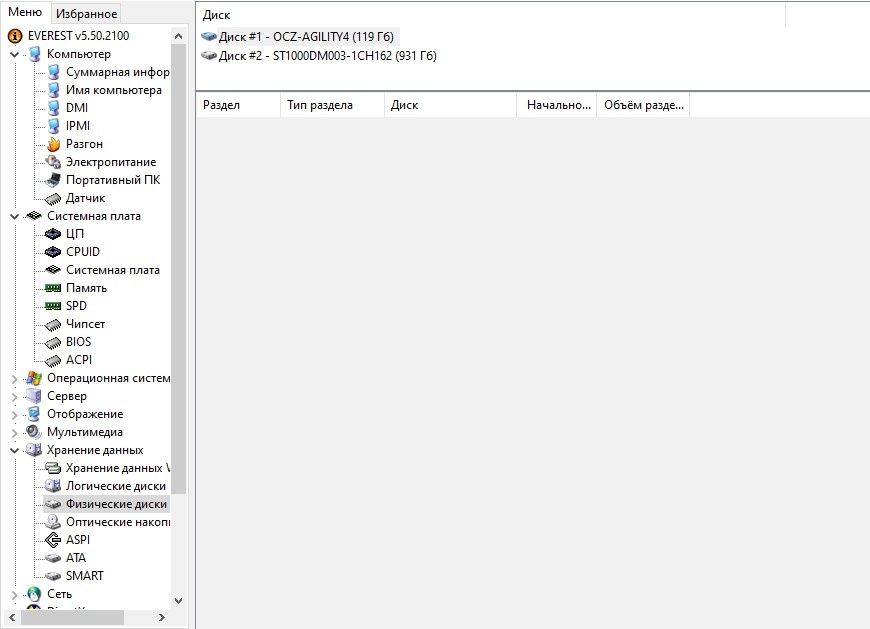Click the Диск #1 OCZ-AGILITY4 drive icon

pyautogui.click(x=209, y=37)
